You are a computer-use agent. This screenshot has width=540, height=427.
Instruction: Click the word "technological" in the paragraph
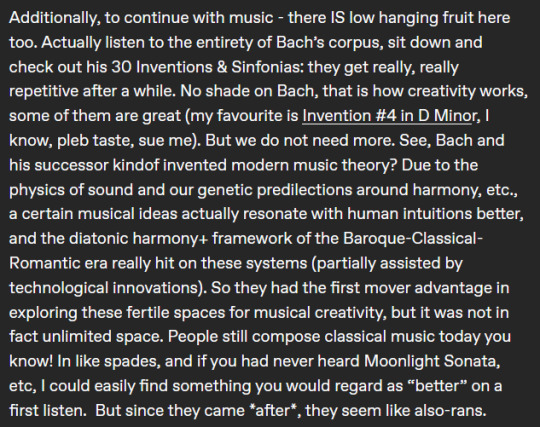(59, 288)
